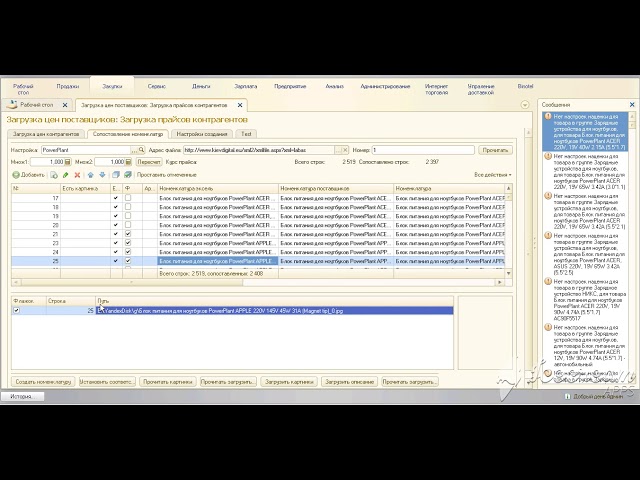Click info icon beside Добрый день Админ
This screenshot has width=640, height=480.
567,396
